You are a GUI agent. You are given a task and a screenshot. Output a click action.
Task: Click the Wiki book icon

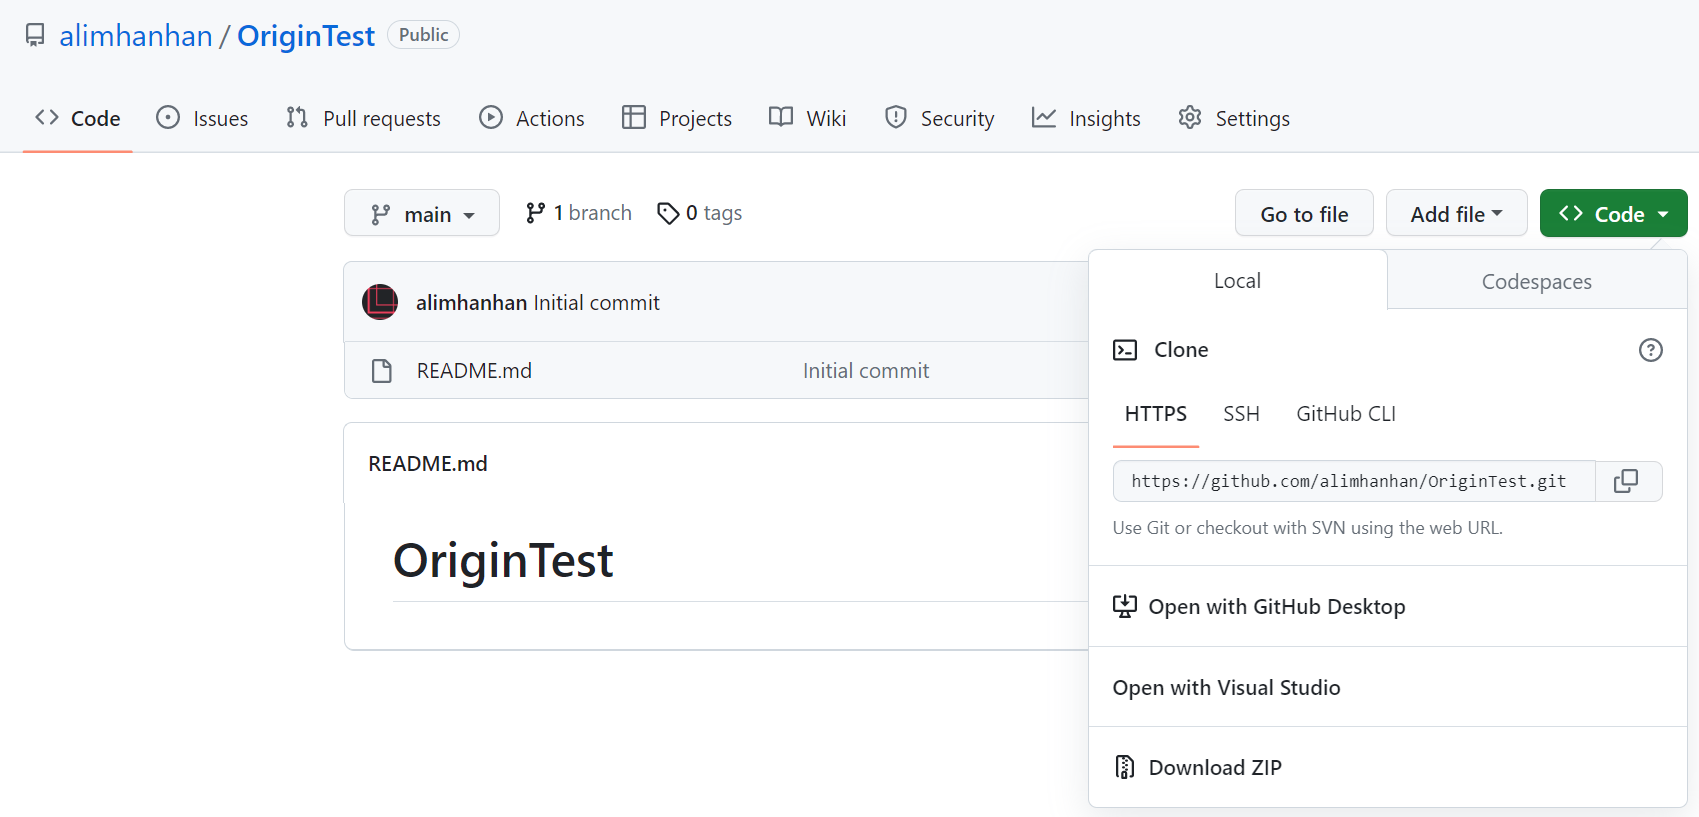(781, 117)
